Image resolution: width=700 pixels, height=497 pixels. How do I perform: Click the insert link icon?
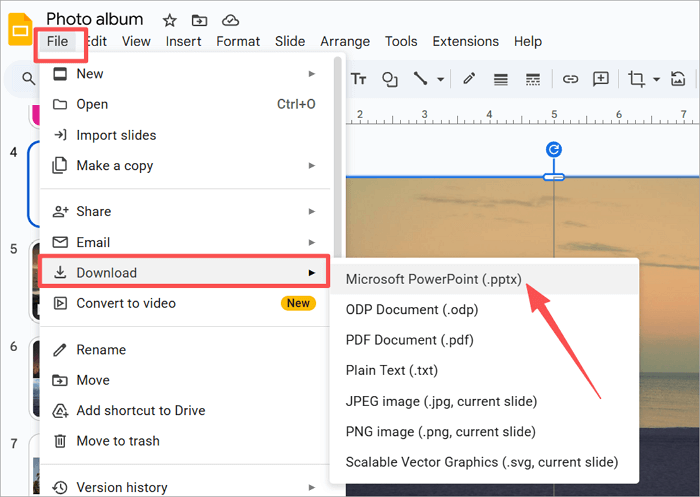pos(570,79)
